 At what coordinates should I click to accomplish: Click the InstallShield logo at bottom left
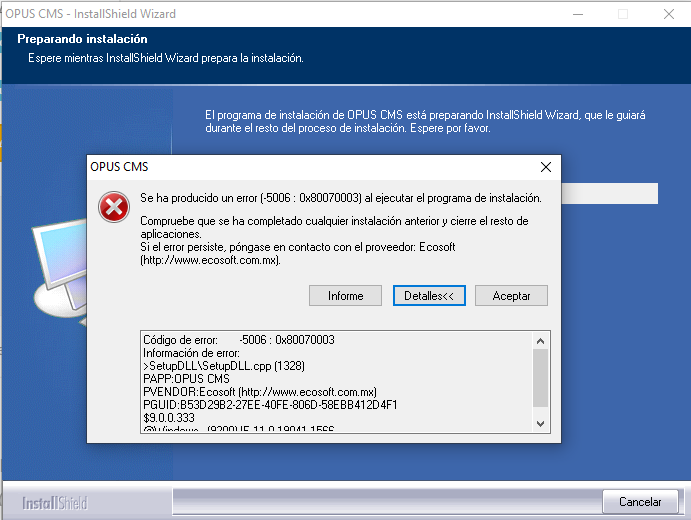click(55, 502)
